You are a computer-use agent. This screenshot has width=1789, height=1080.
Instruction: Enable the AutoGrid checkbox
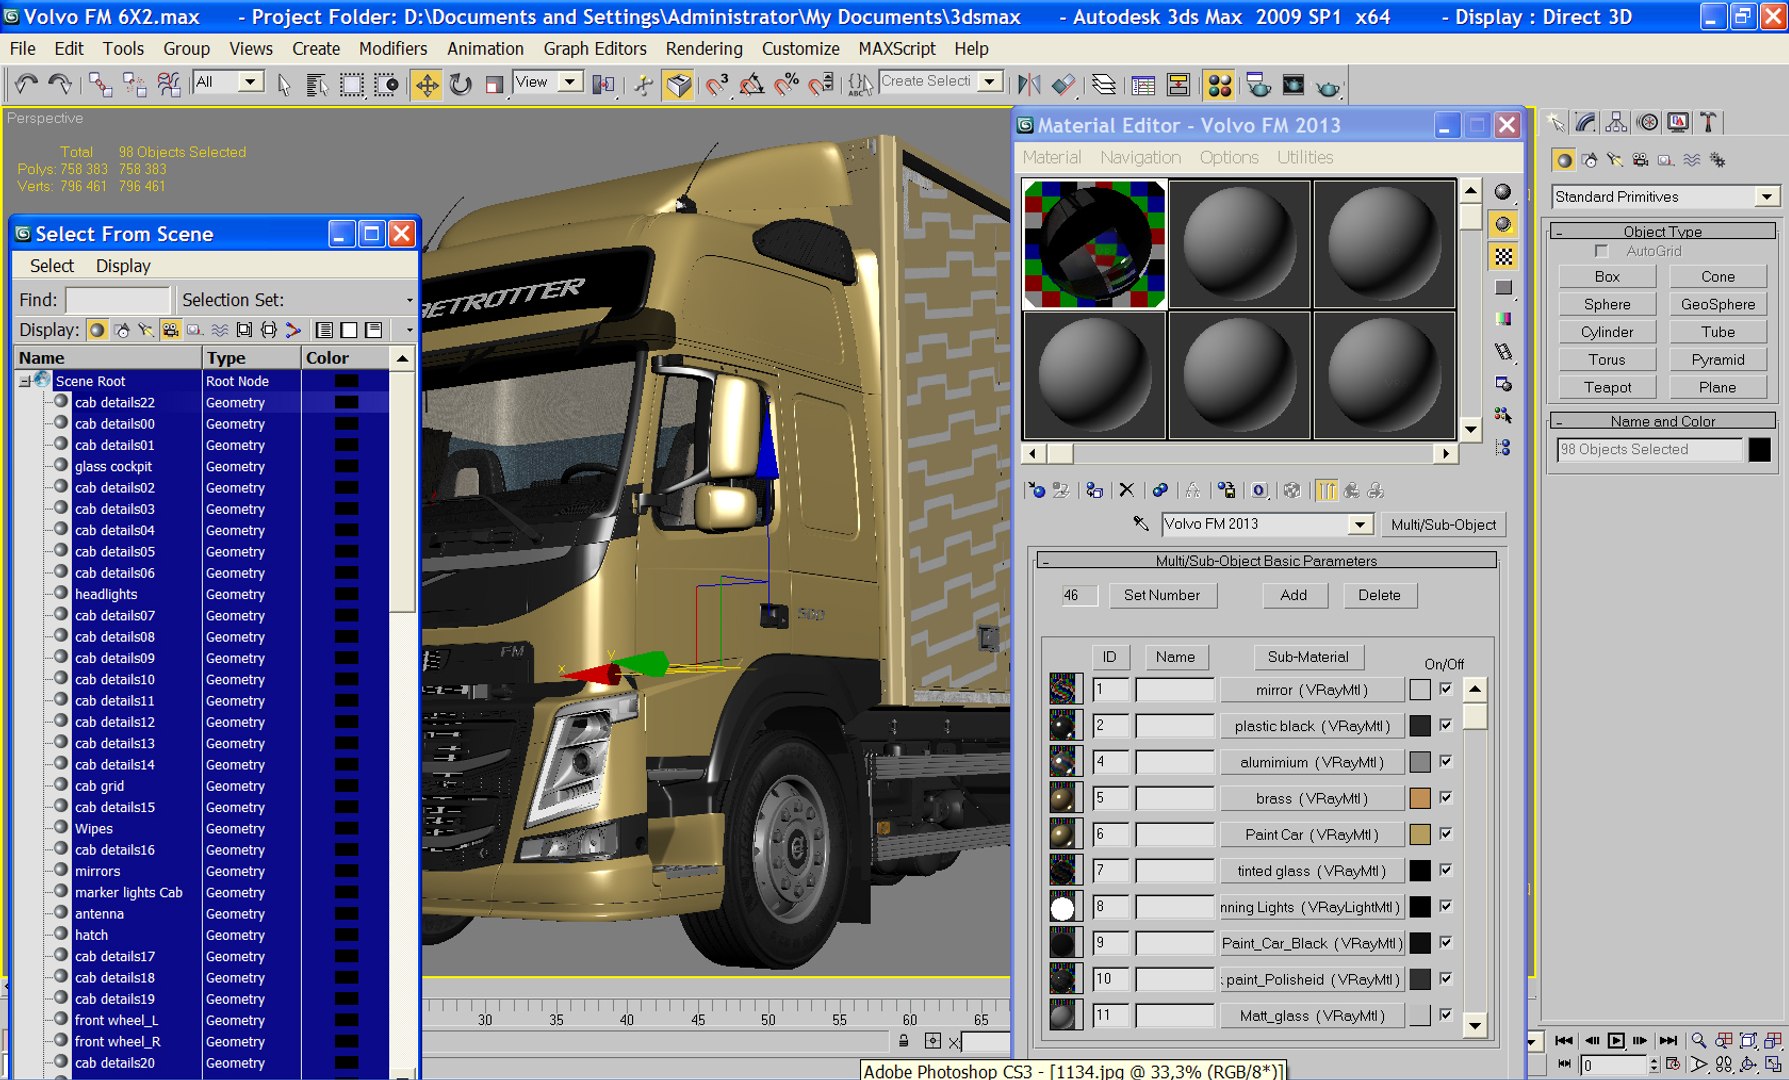point(1602,251)
